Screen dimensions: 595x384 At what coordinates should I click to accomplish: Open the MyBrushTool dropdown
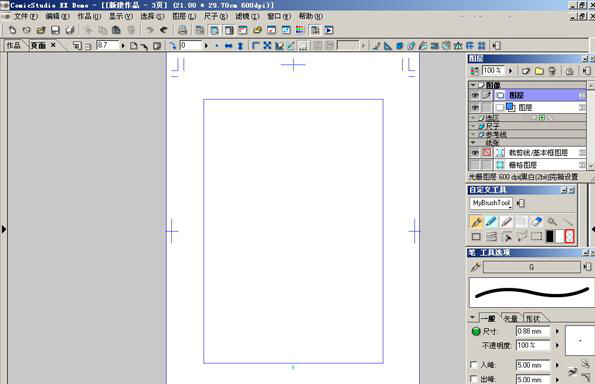click(491, 203)
